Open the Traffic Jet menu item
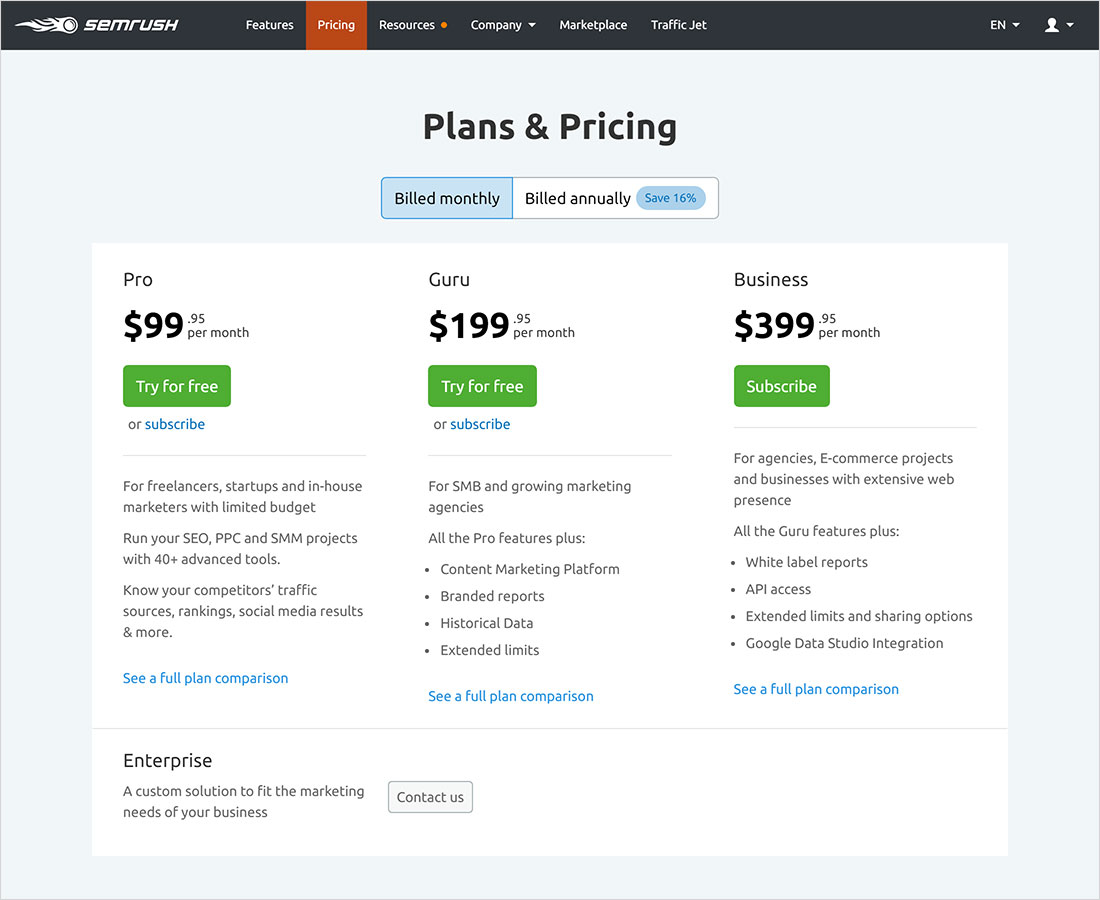 (x=678, y=25)
